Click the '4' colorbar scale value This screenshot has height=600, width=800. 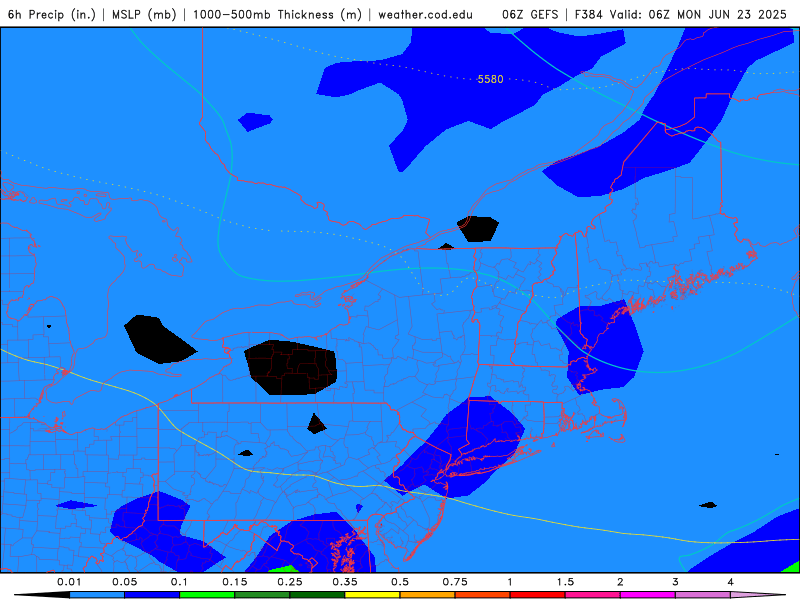[x=731, y=582]
